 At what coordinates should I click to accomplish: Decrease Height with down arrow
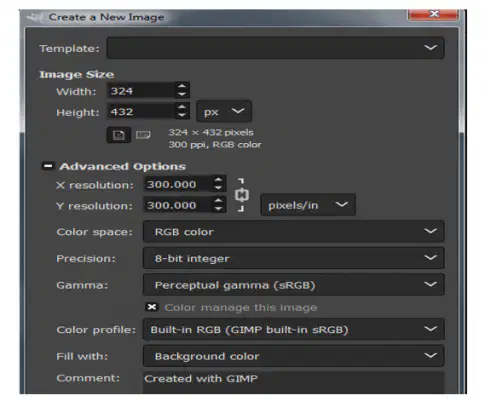(182, 115)
